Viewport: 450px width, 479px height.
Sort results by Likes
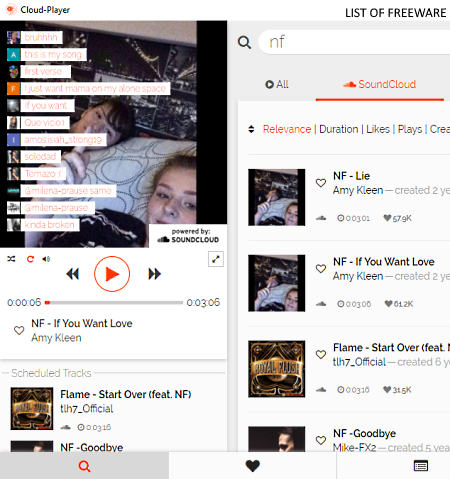pyautogui.click(x=378, y=129)
